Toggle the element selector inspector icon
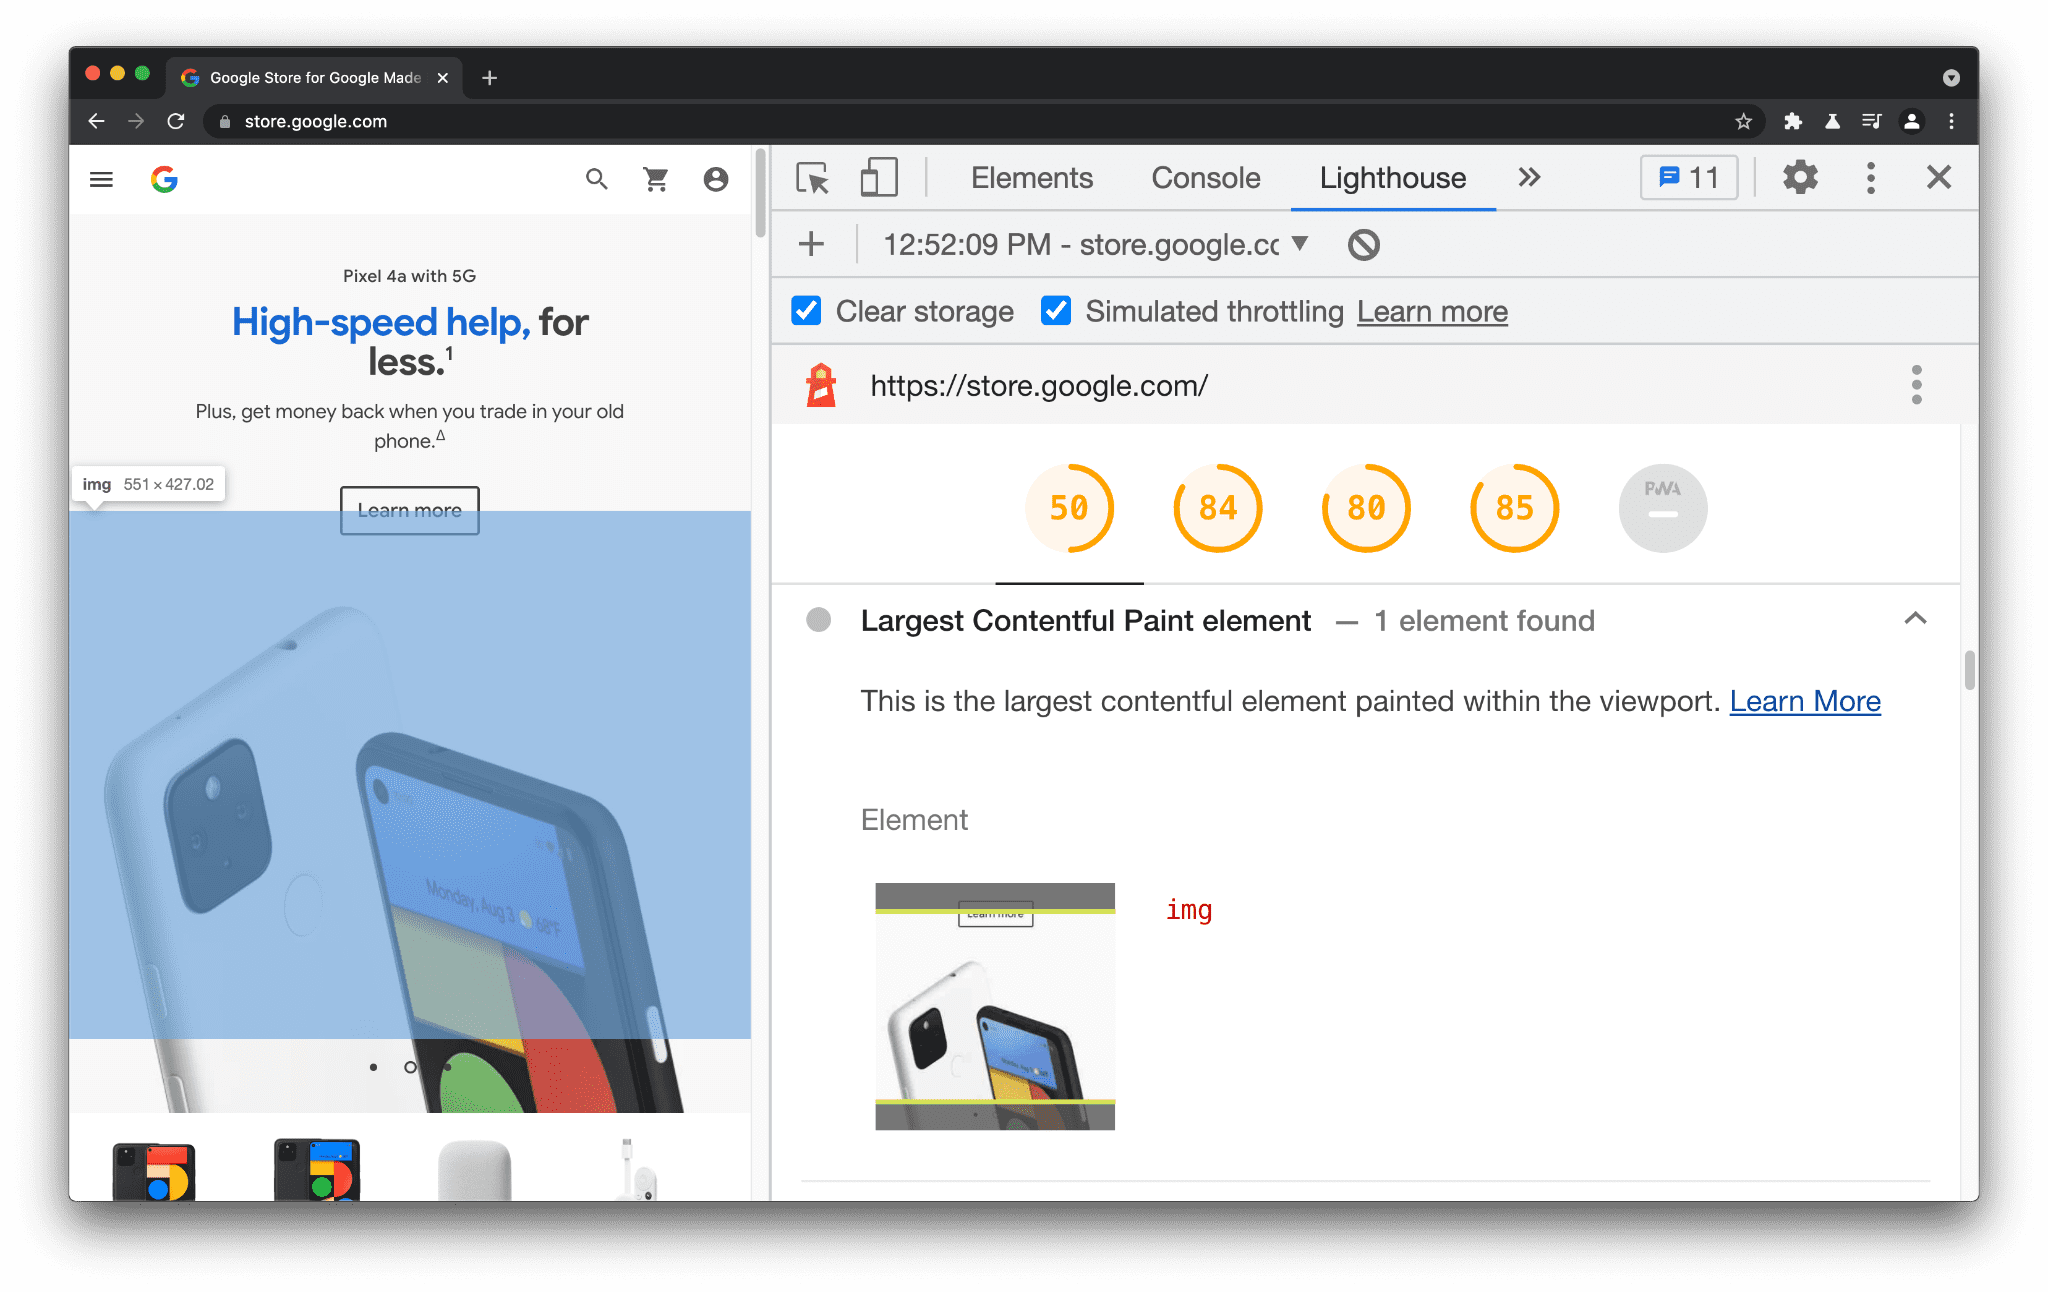The width and height of the screenshot is (2048, 1292). 813,177
